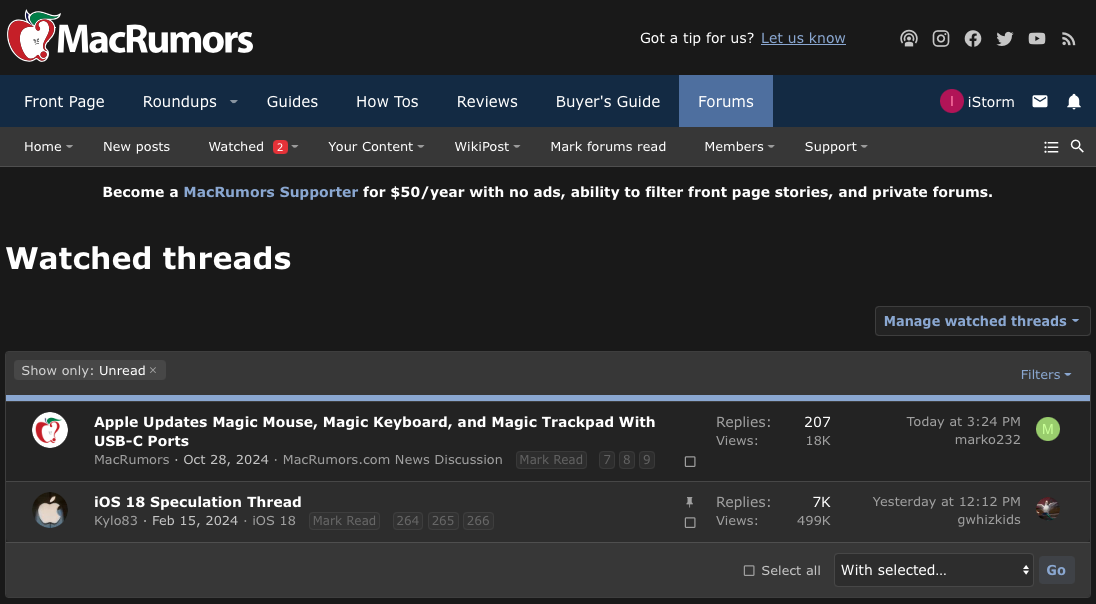Open the iStorm account name

(x=991, y=102)
